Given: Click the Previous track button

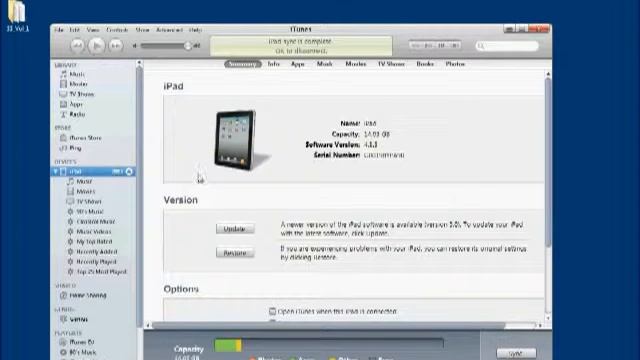Looking at the screenshot, I should pyautogui.click(x=78, y=45).
